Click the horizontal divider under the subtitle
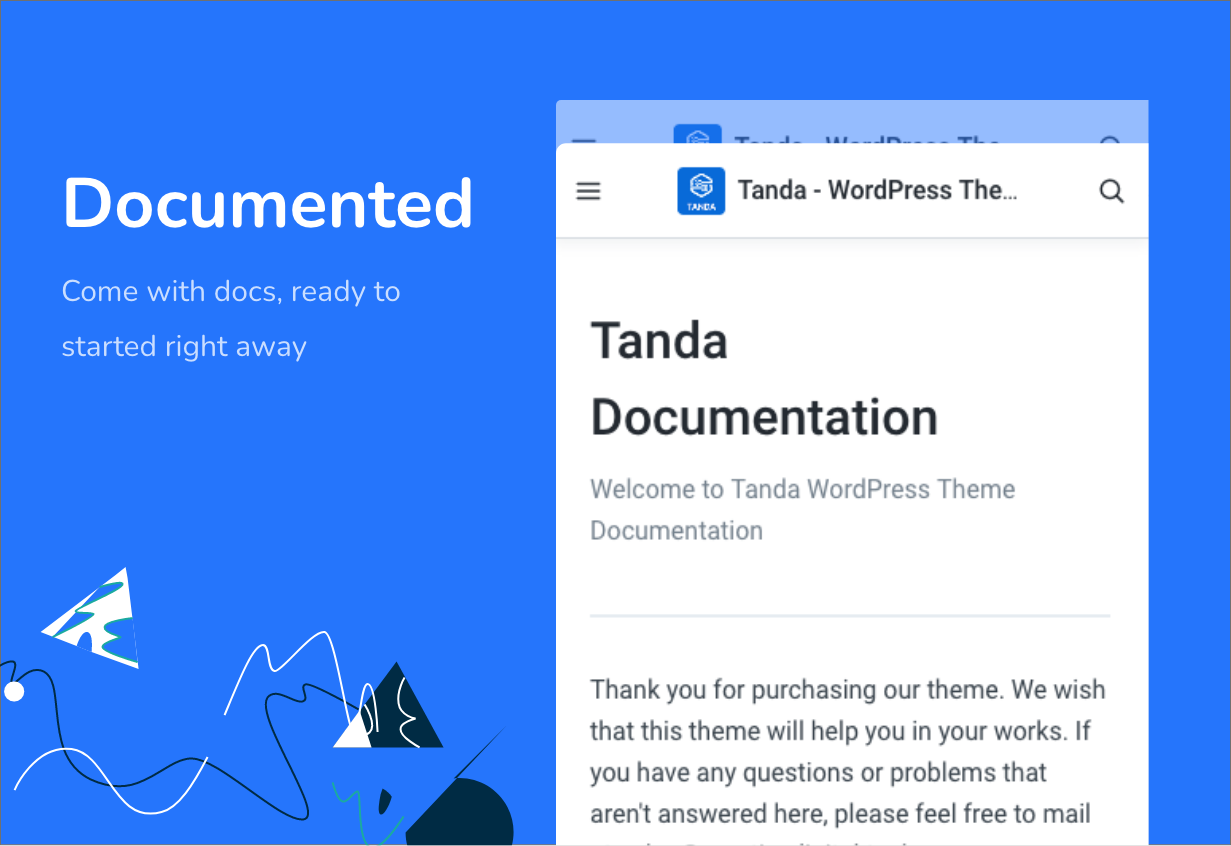Viewport: 1231px width, 846px height. click(849, 616)
